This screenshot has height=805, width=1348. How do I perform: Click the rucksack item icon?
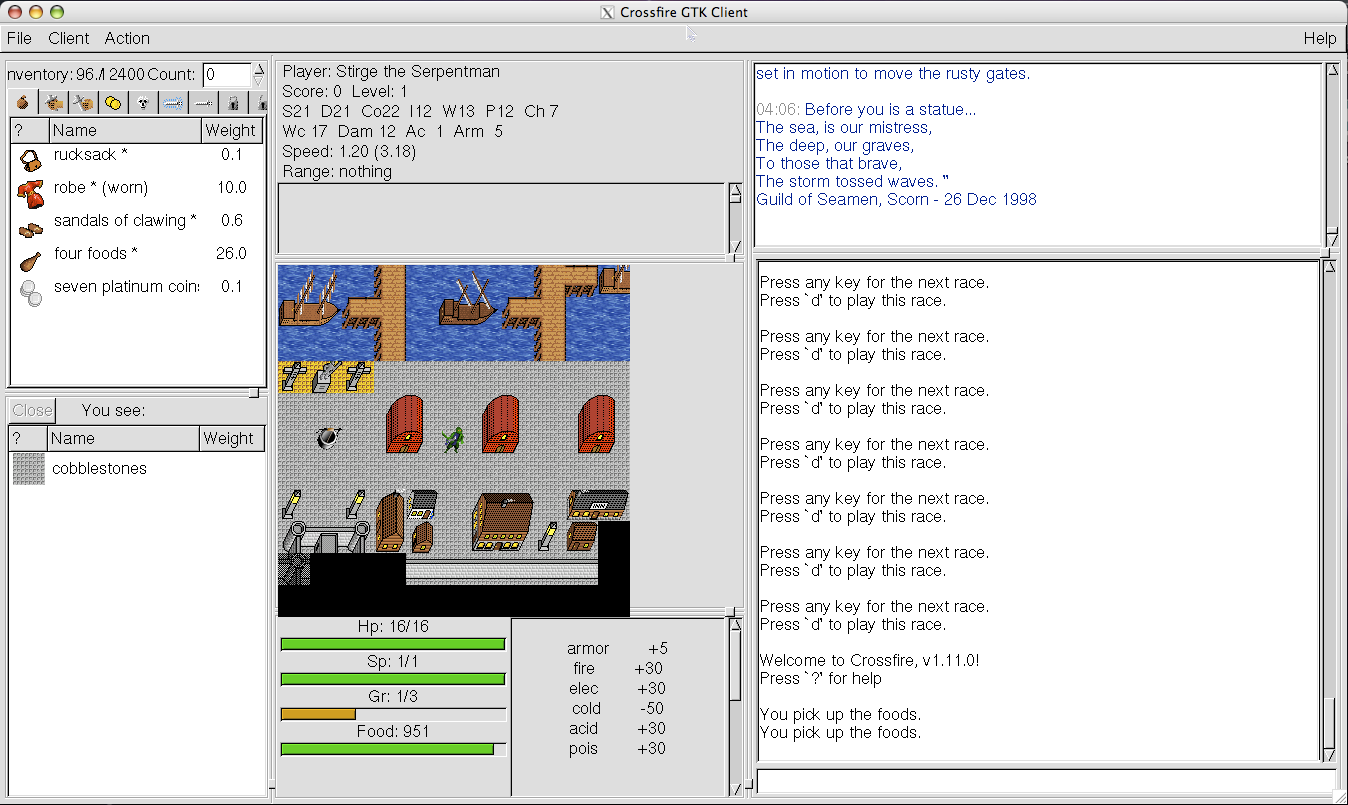coord(31,158)
